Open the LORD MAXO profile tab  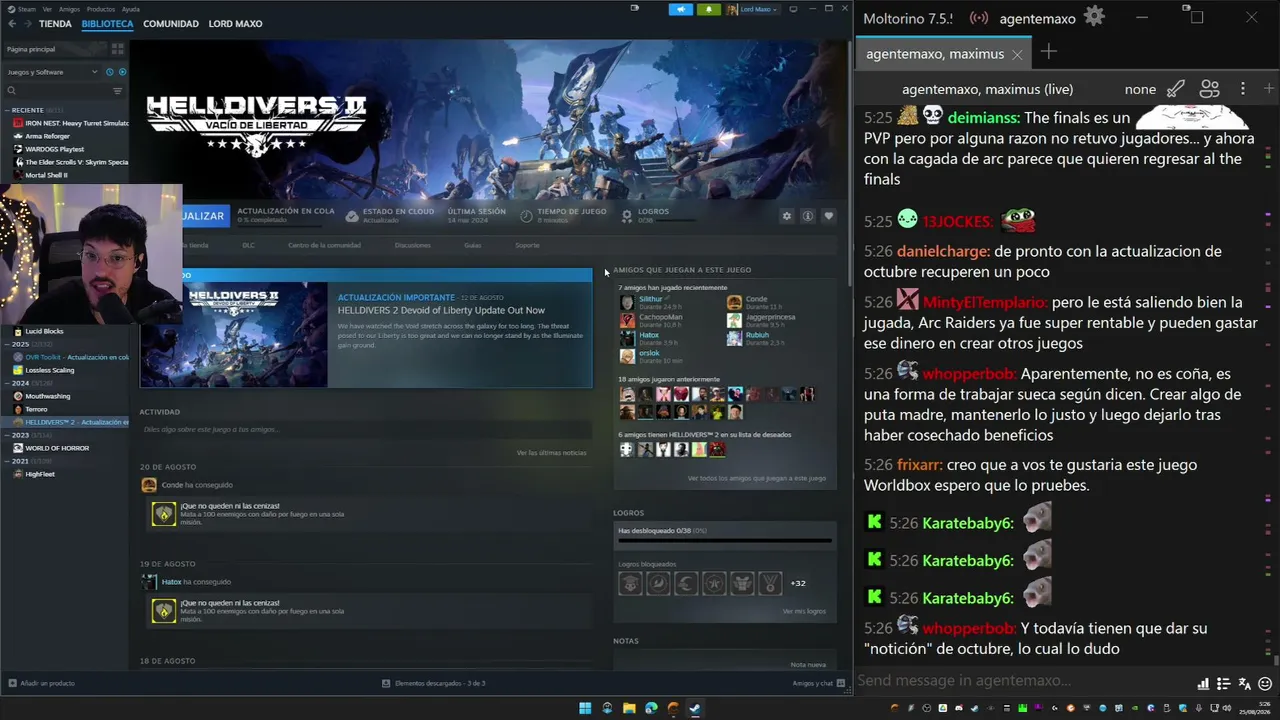(x=235, y=24)
